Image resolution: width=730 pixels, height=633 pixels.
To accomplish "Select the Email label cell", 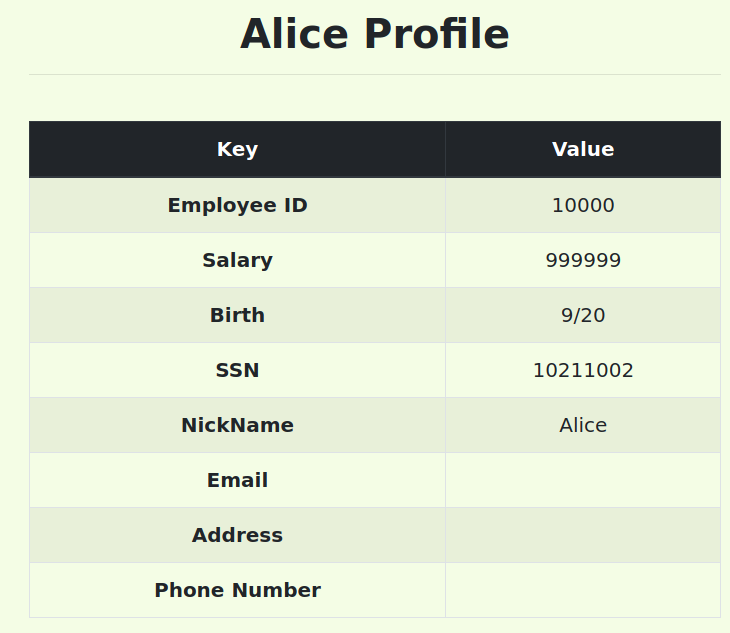I will coord(237,481).
